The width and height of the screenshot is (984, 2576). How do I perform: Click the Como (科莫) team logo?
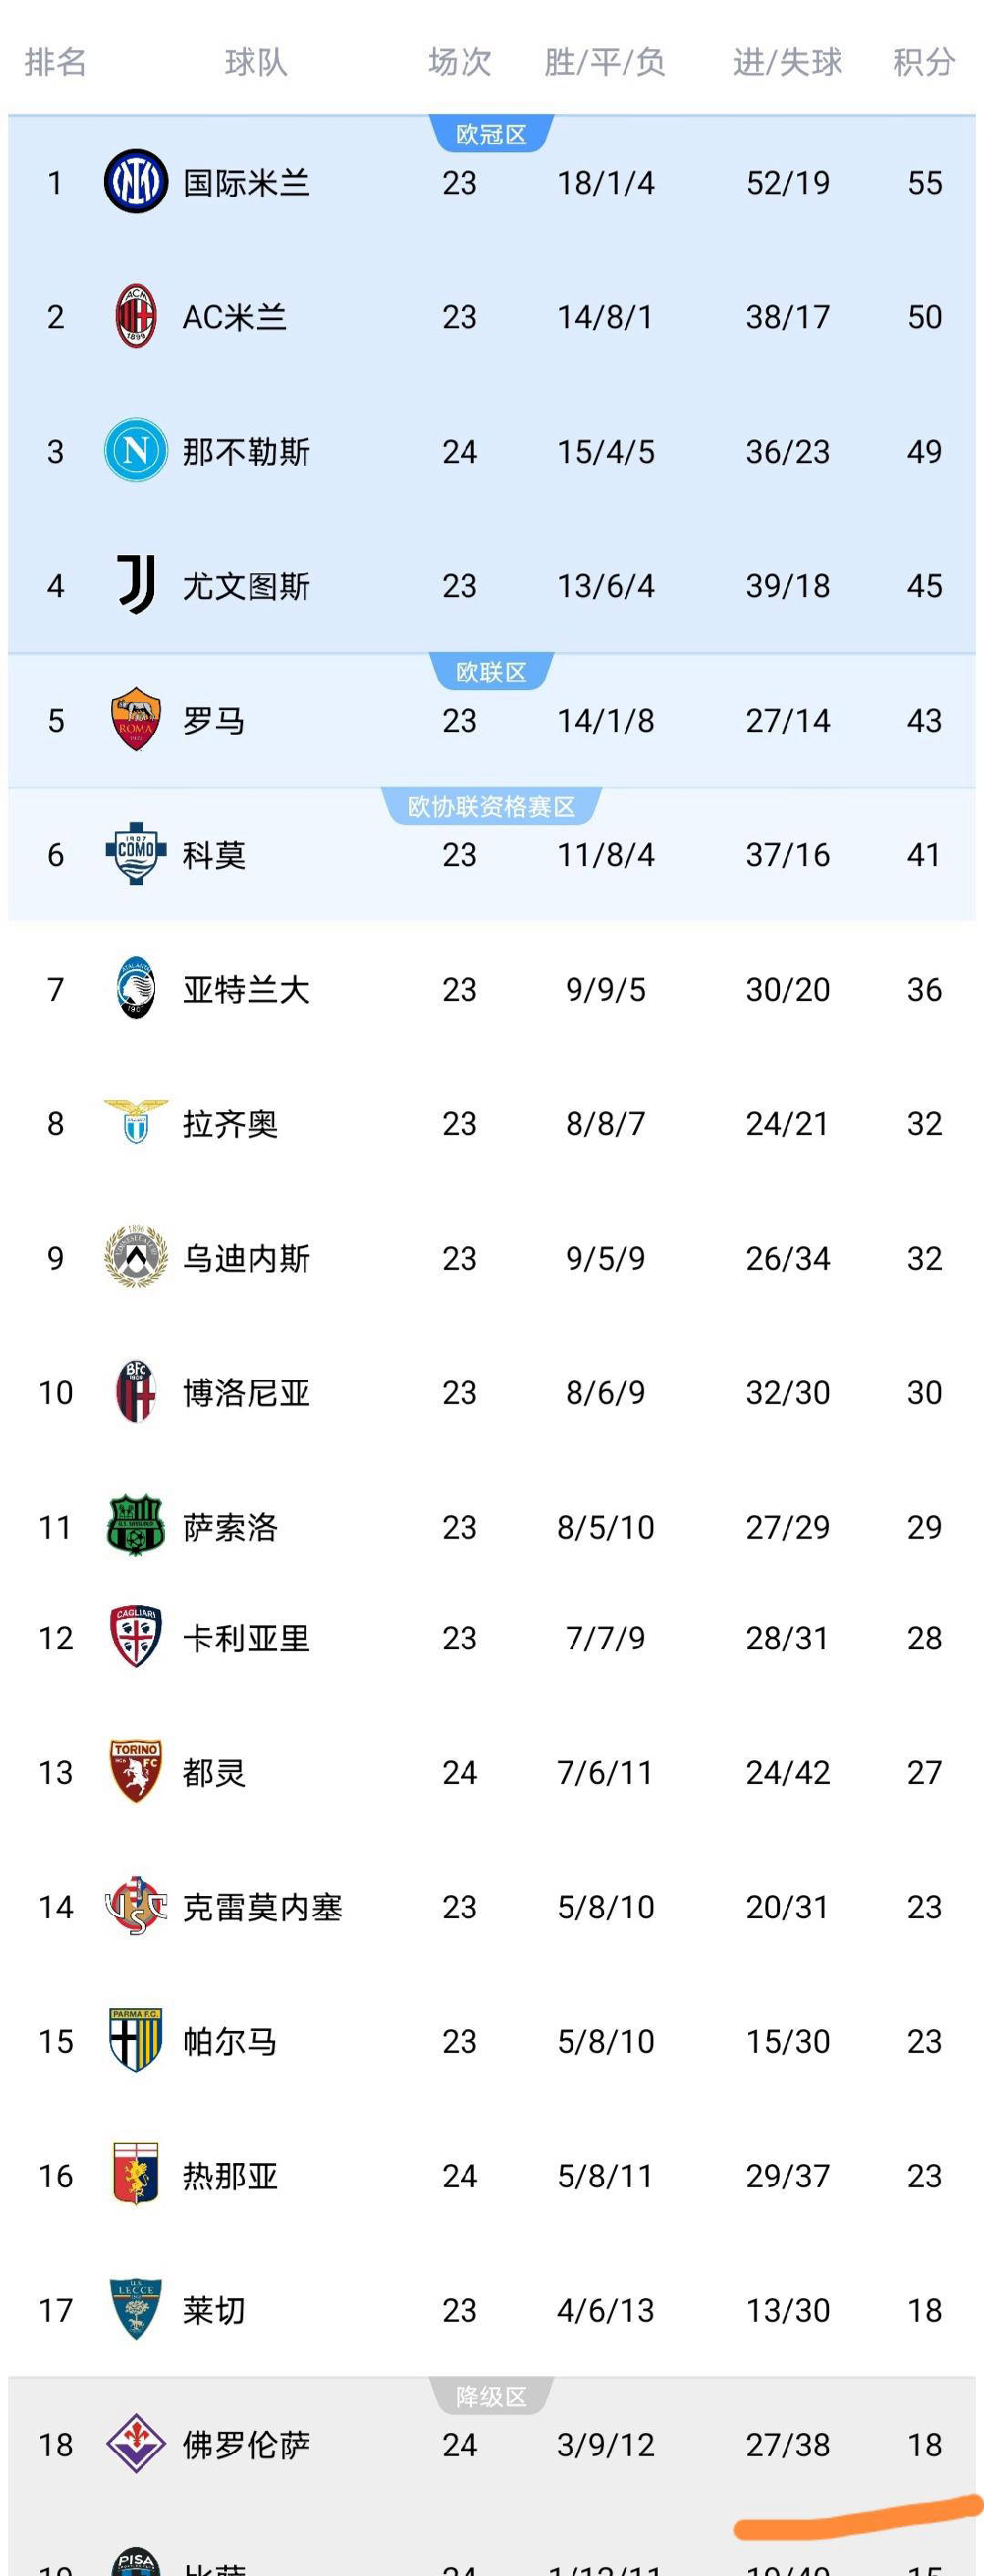point(138,856)
